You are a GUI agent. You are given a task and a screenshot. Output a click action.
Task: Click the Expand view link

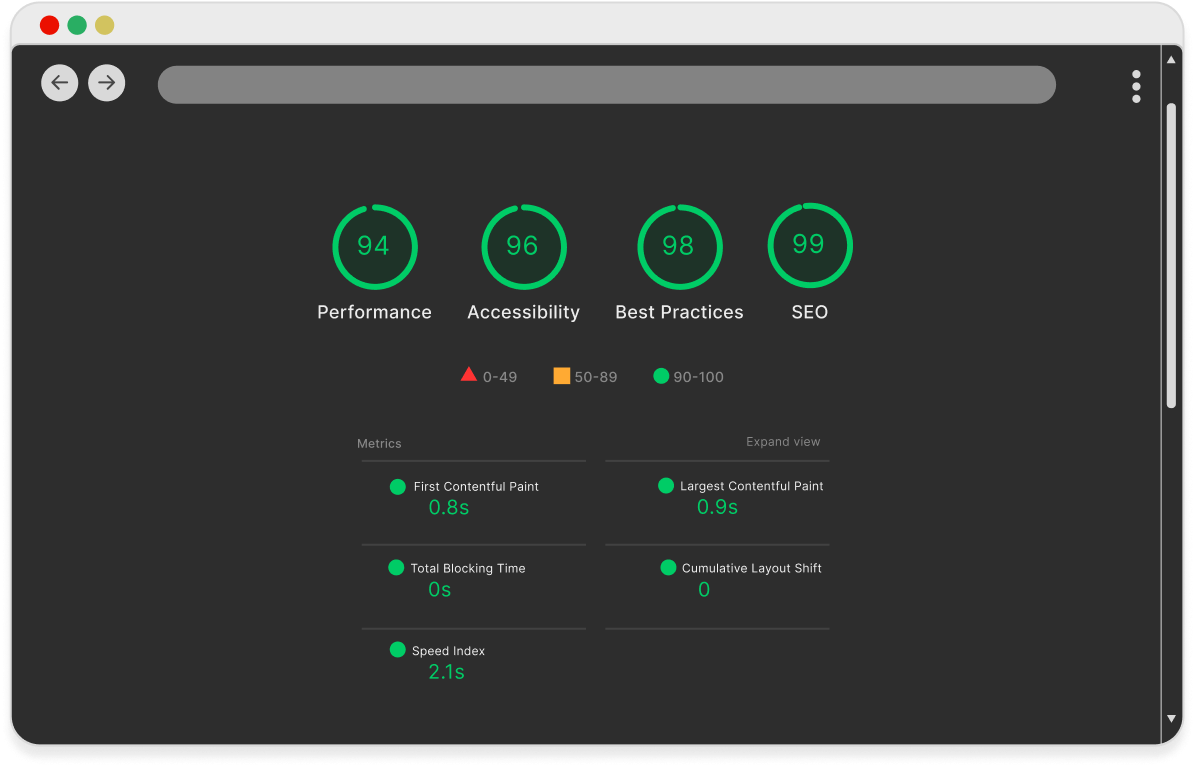click(783, 442)
